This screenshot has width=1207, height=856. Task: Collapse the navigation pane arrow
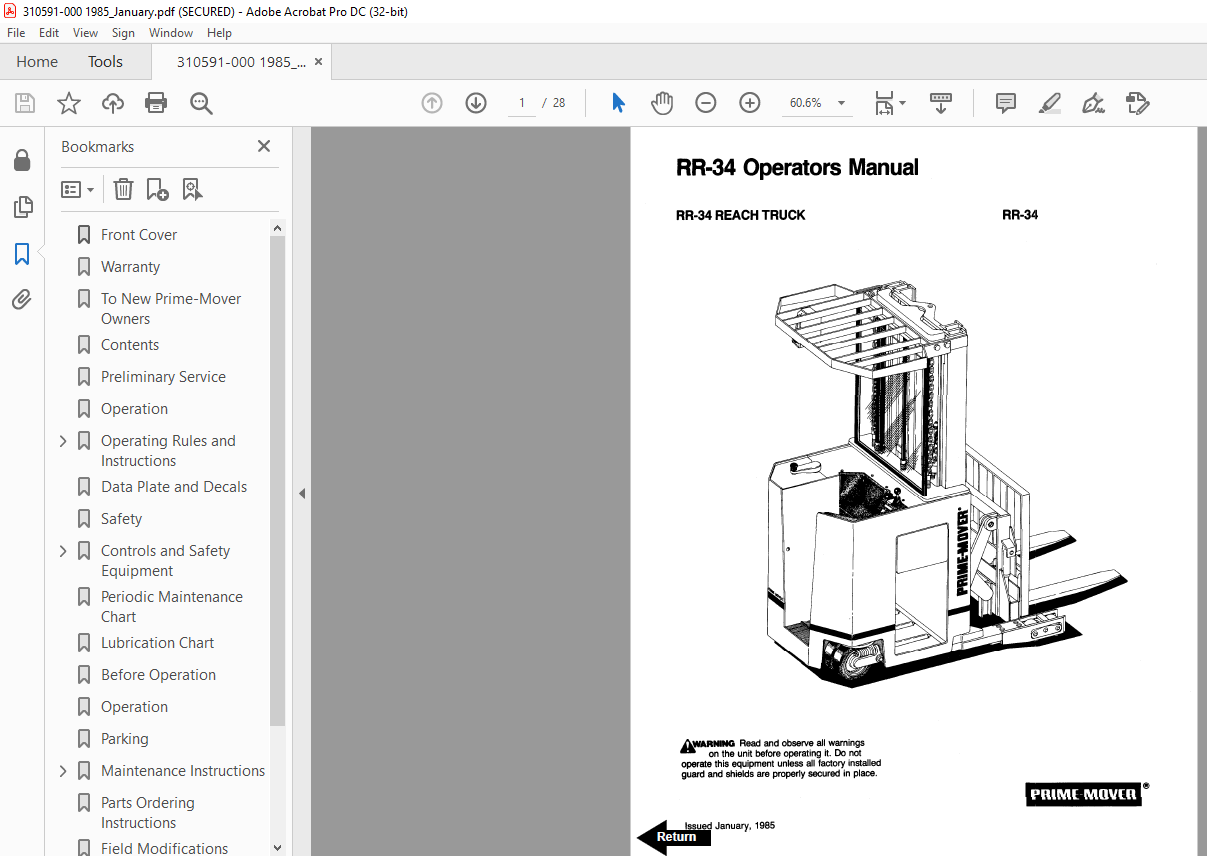pyautogui.click(x=302, y=493)
